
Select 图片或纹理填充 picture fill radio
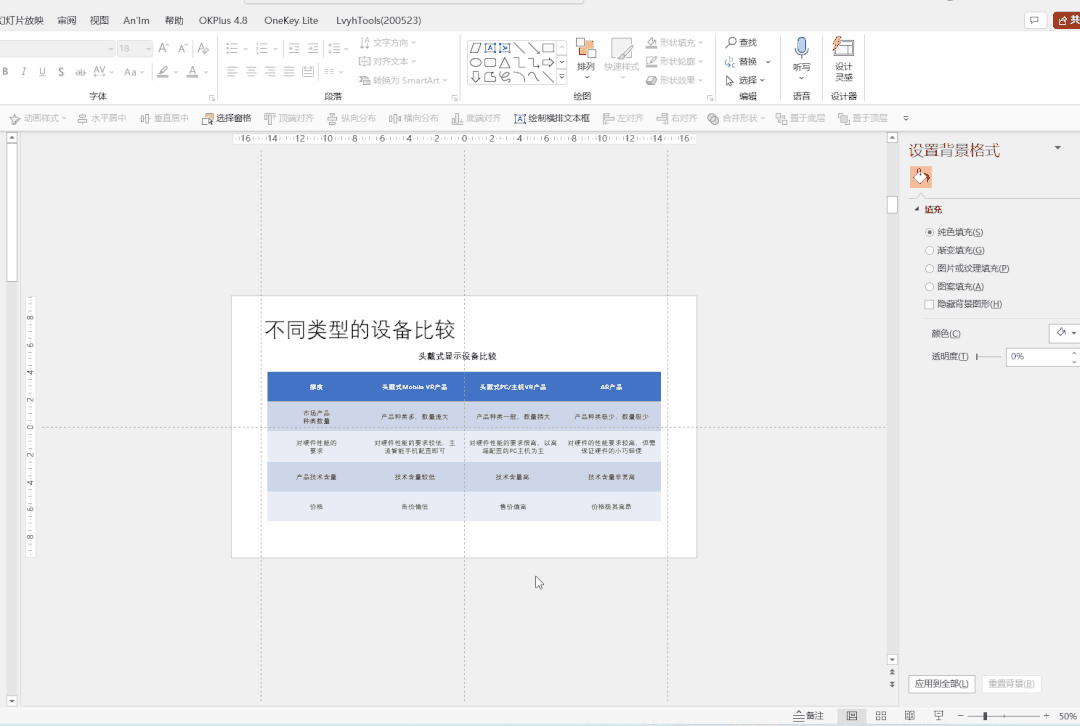pyautogui.click(x=929, y=268)
